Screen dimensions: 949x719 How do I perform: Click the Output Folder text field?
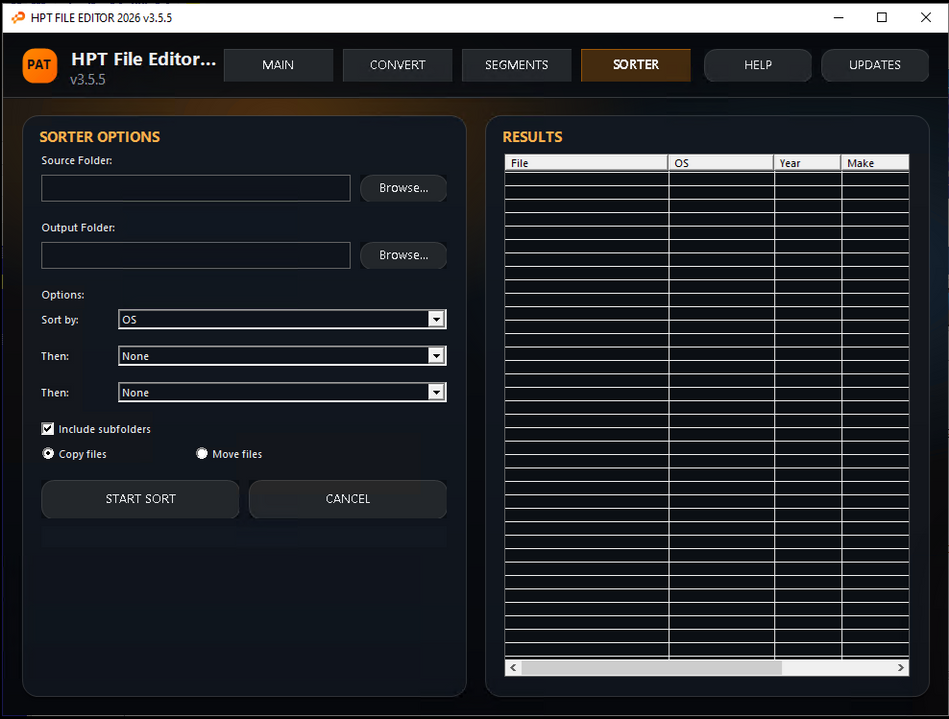click(x=196, y=255)
